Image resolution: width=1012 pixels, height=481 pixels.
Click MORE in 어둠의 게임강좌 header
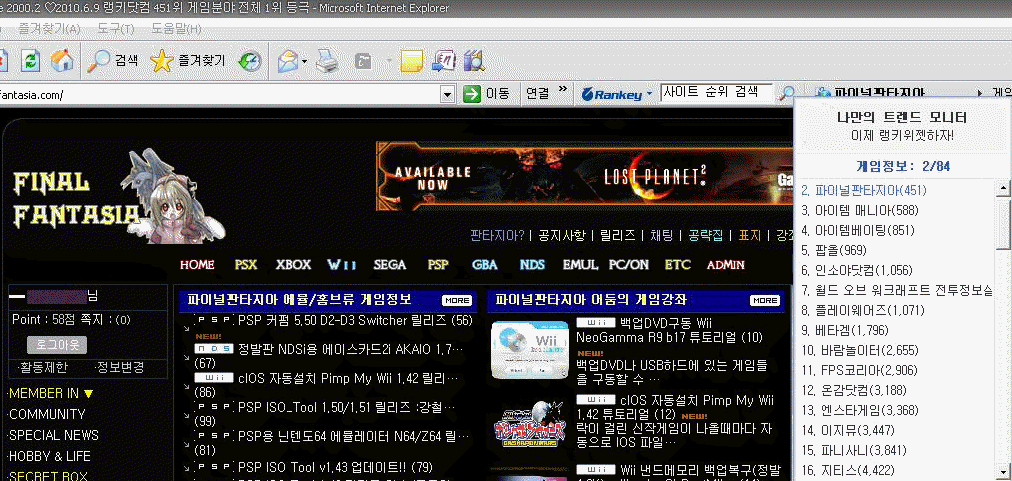765,300
